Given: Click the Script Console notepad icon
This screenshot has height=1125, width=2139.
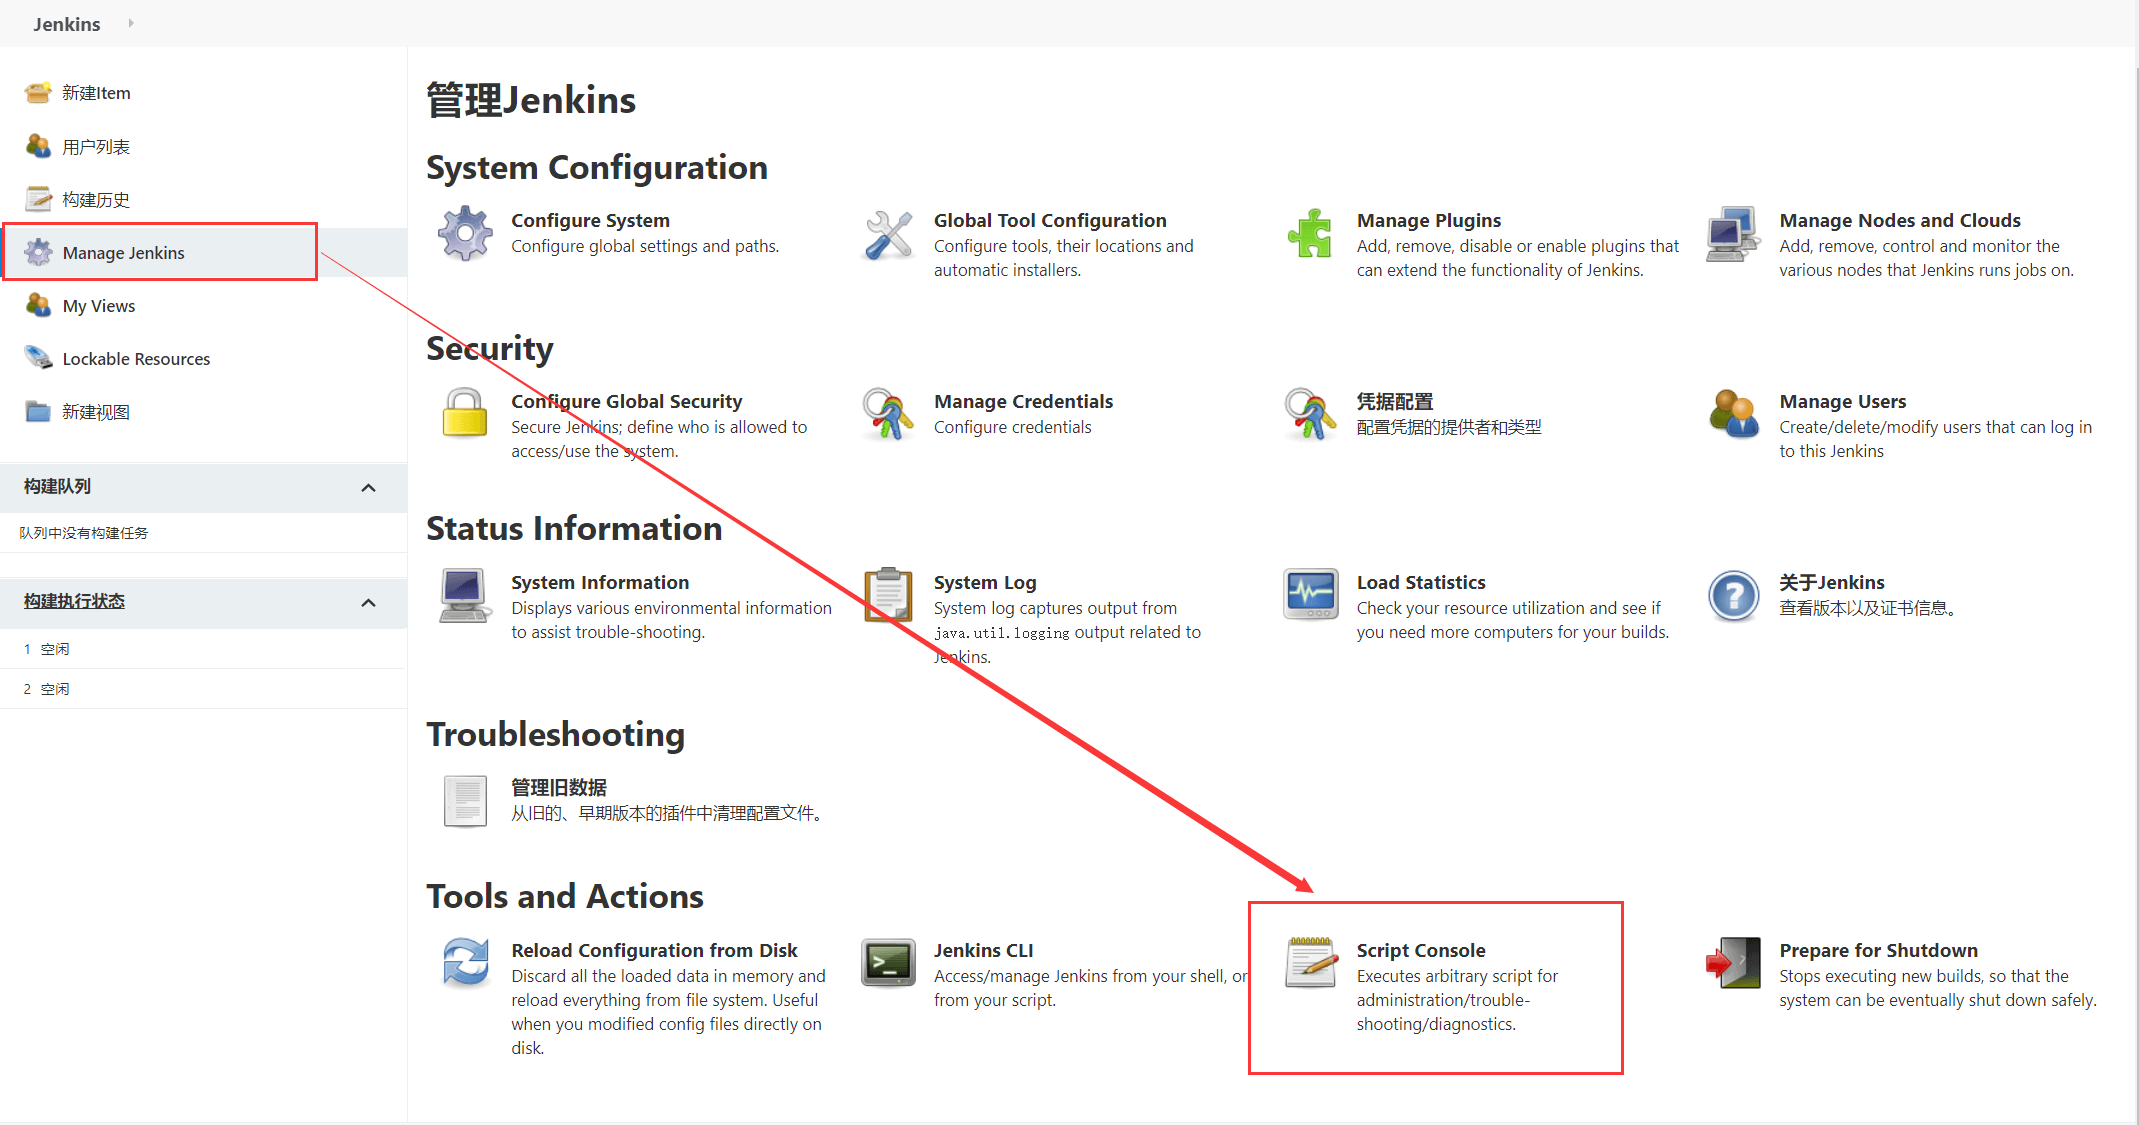Looking at the screenshot, I should [x=1310, y=963].
